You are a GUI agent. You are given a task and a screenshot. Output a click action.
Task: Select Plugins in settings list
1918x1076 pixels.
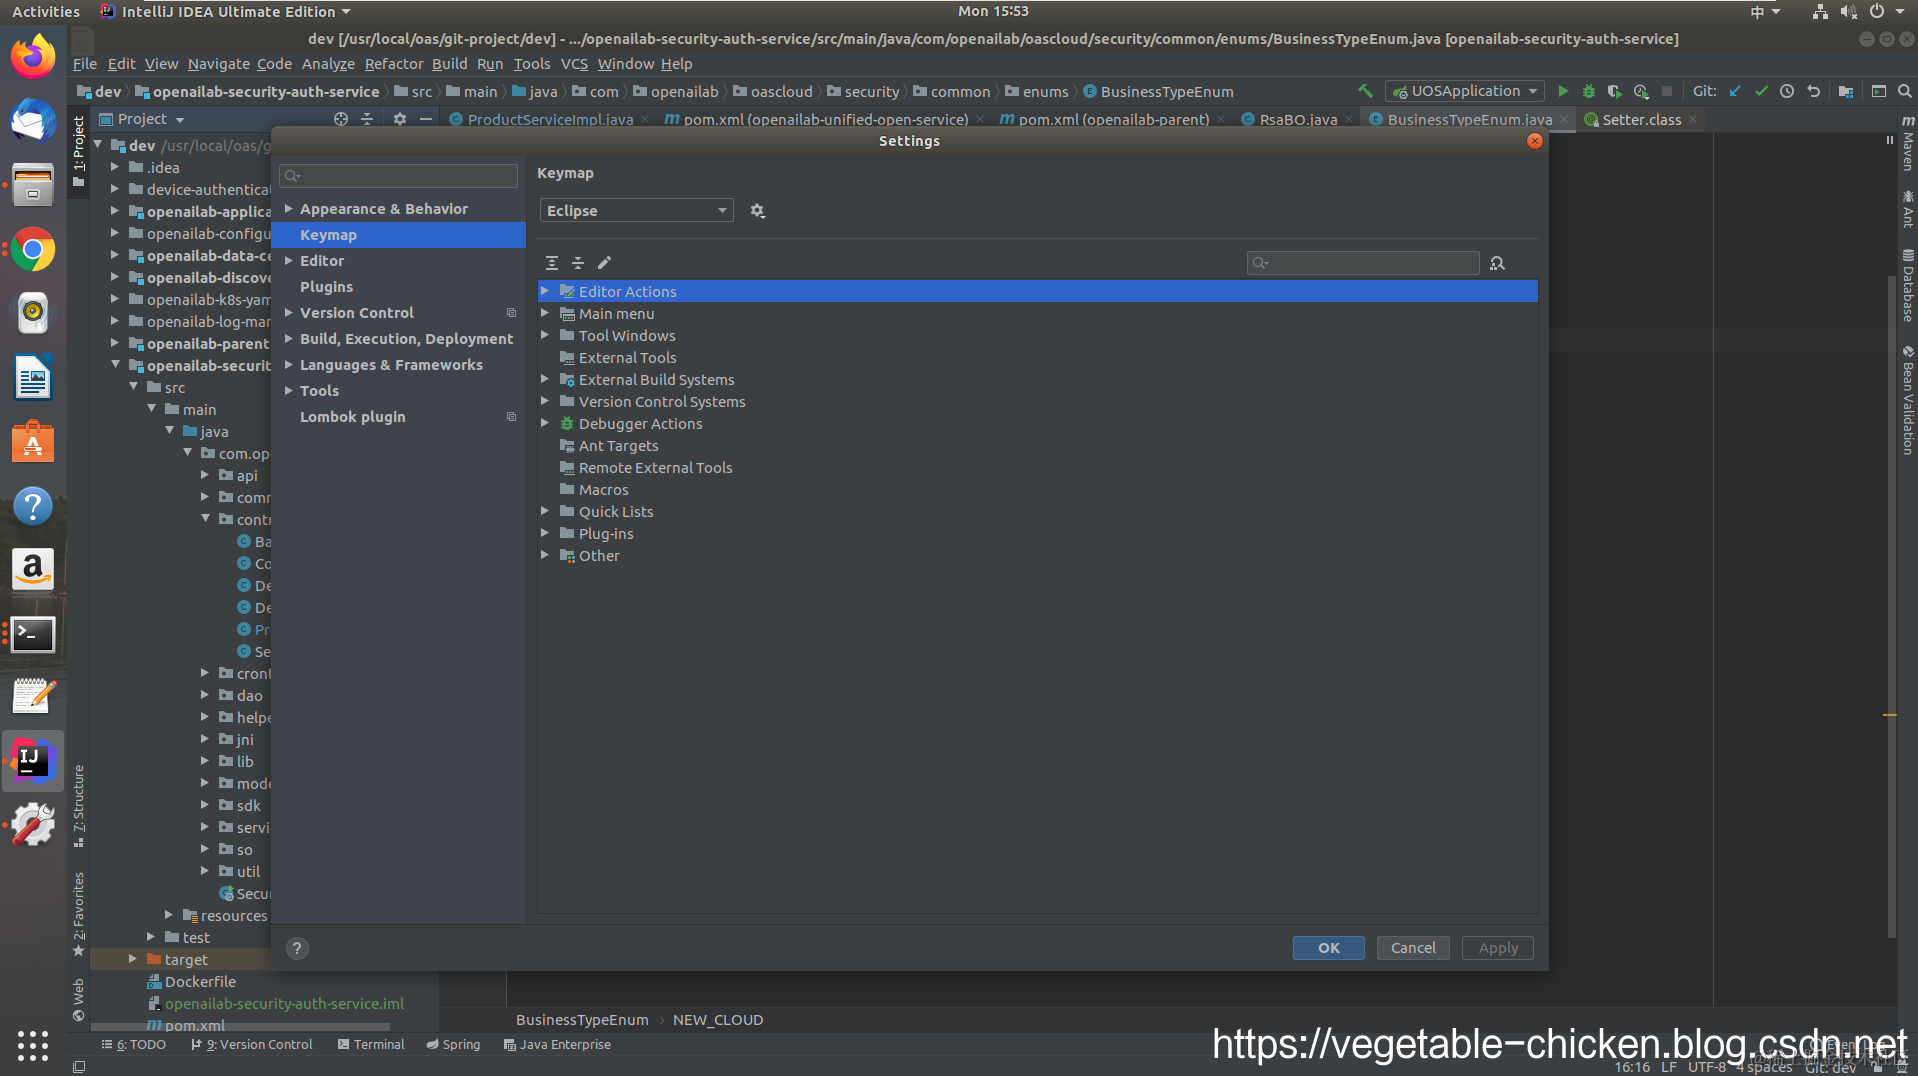(326, 287)
